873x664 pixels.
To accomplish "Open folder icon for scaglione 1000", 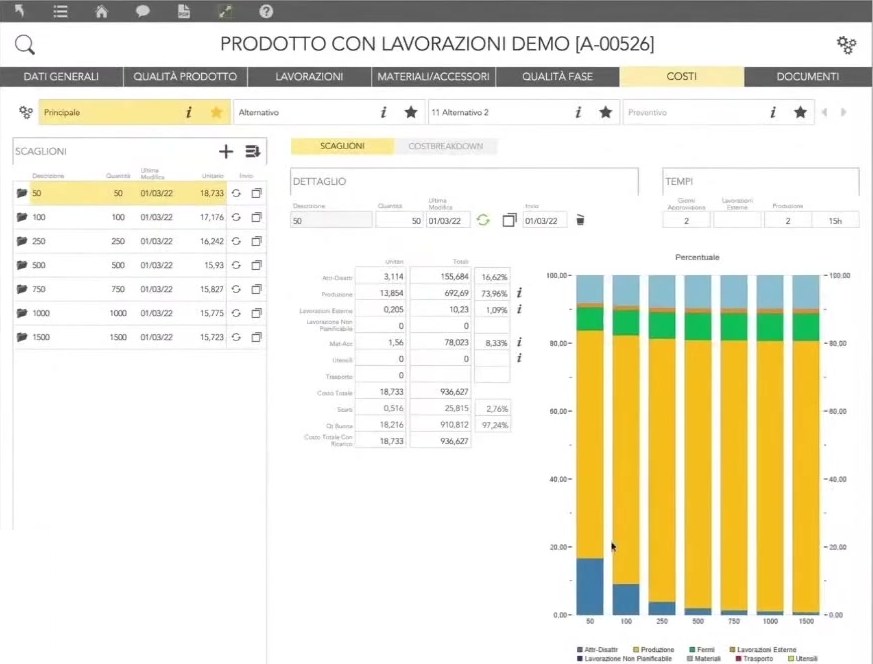I will tap(22, 313).
